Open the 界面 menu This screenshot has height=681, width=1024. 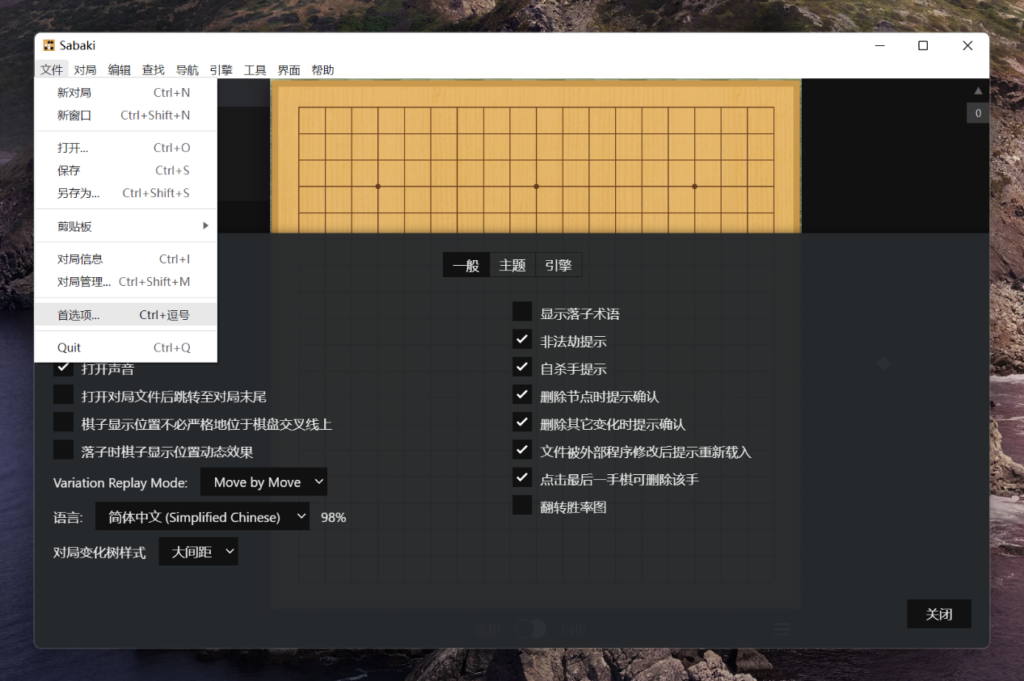[x=289, y=70]
